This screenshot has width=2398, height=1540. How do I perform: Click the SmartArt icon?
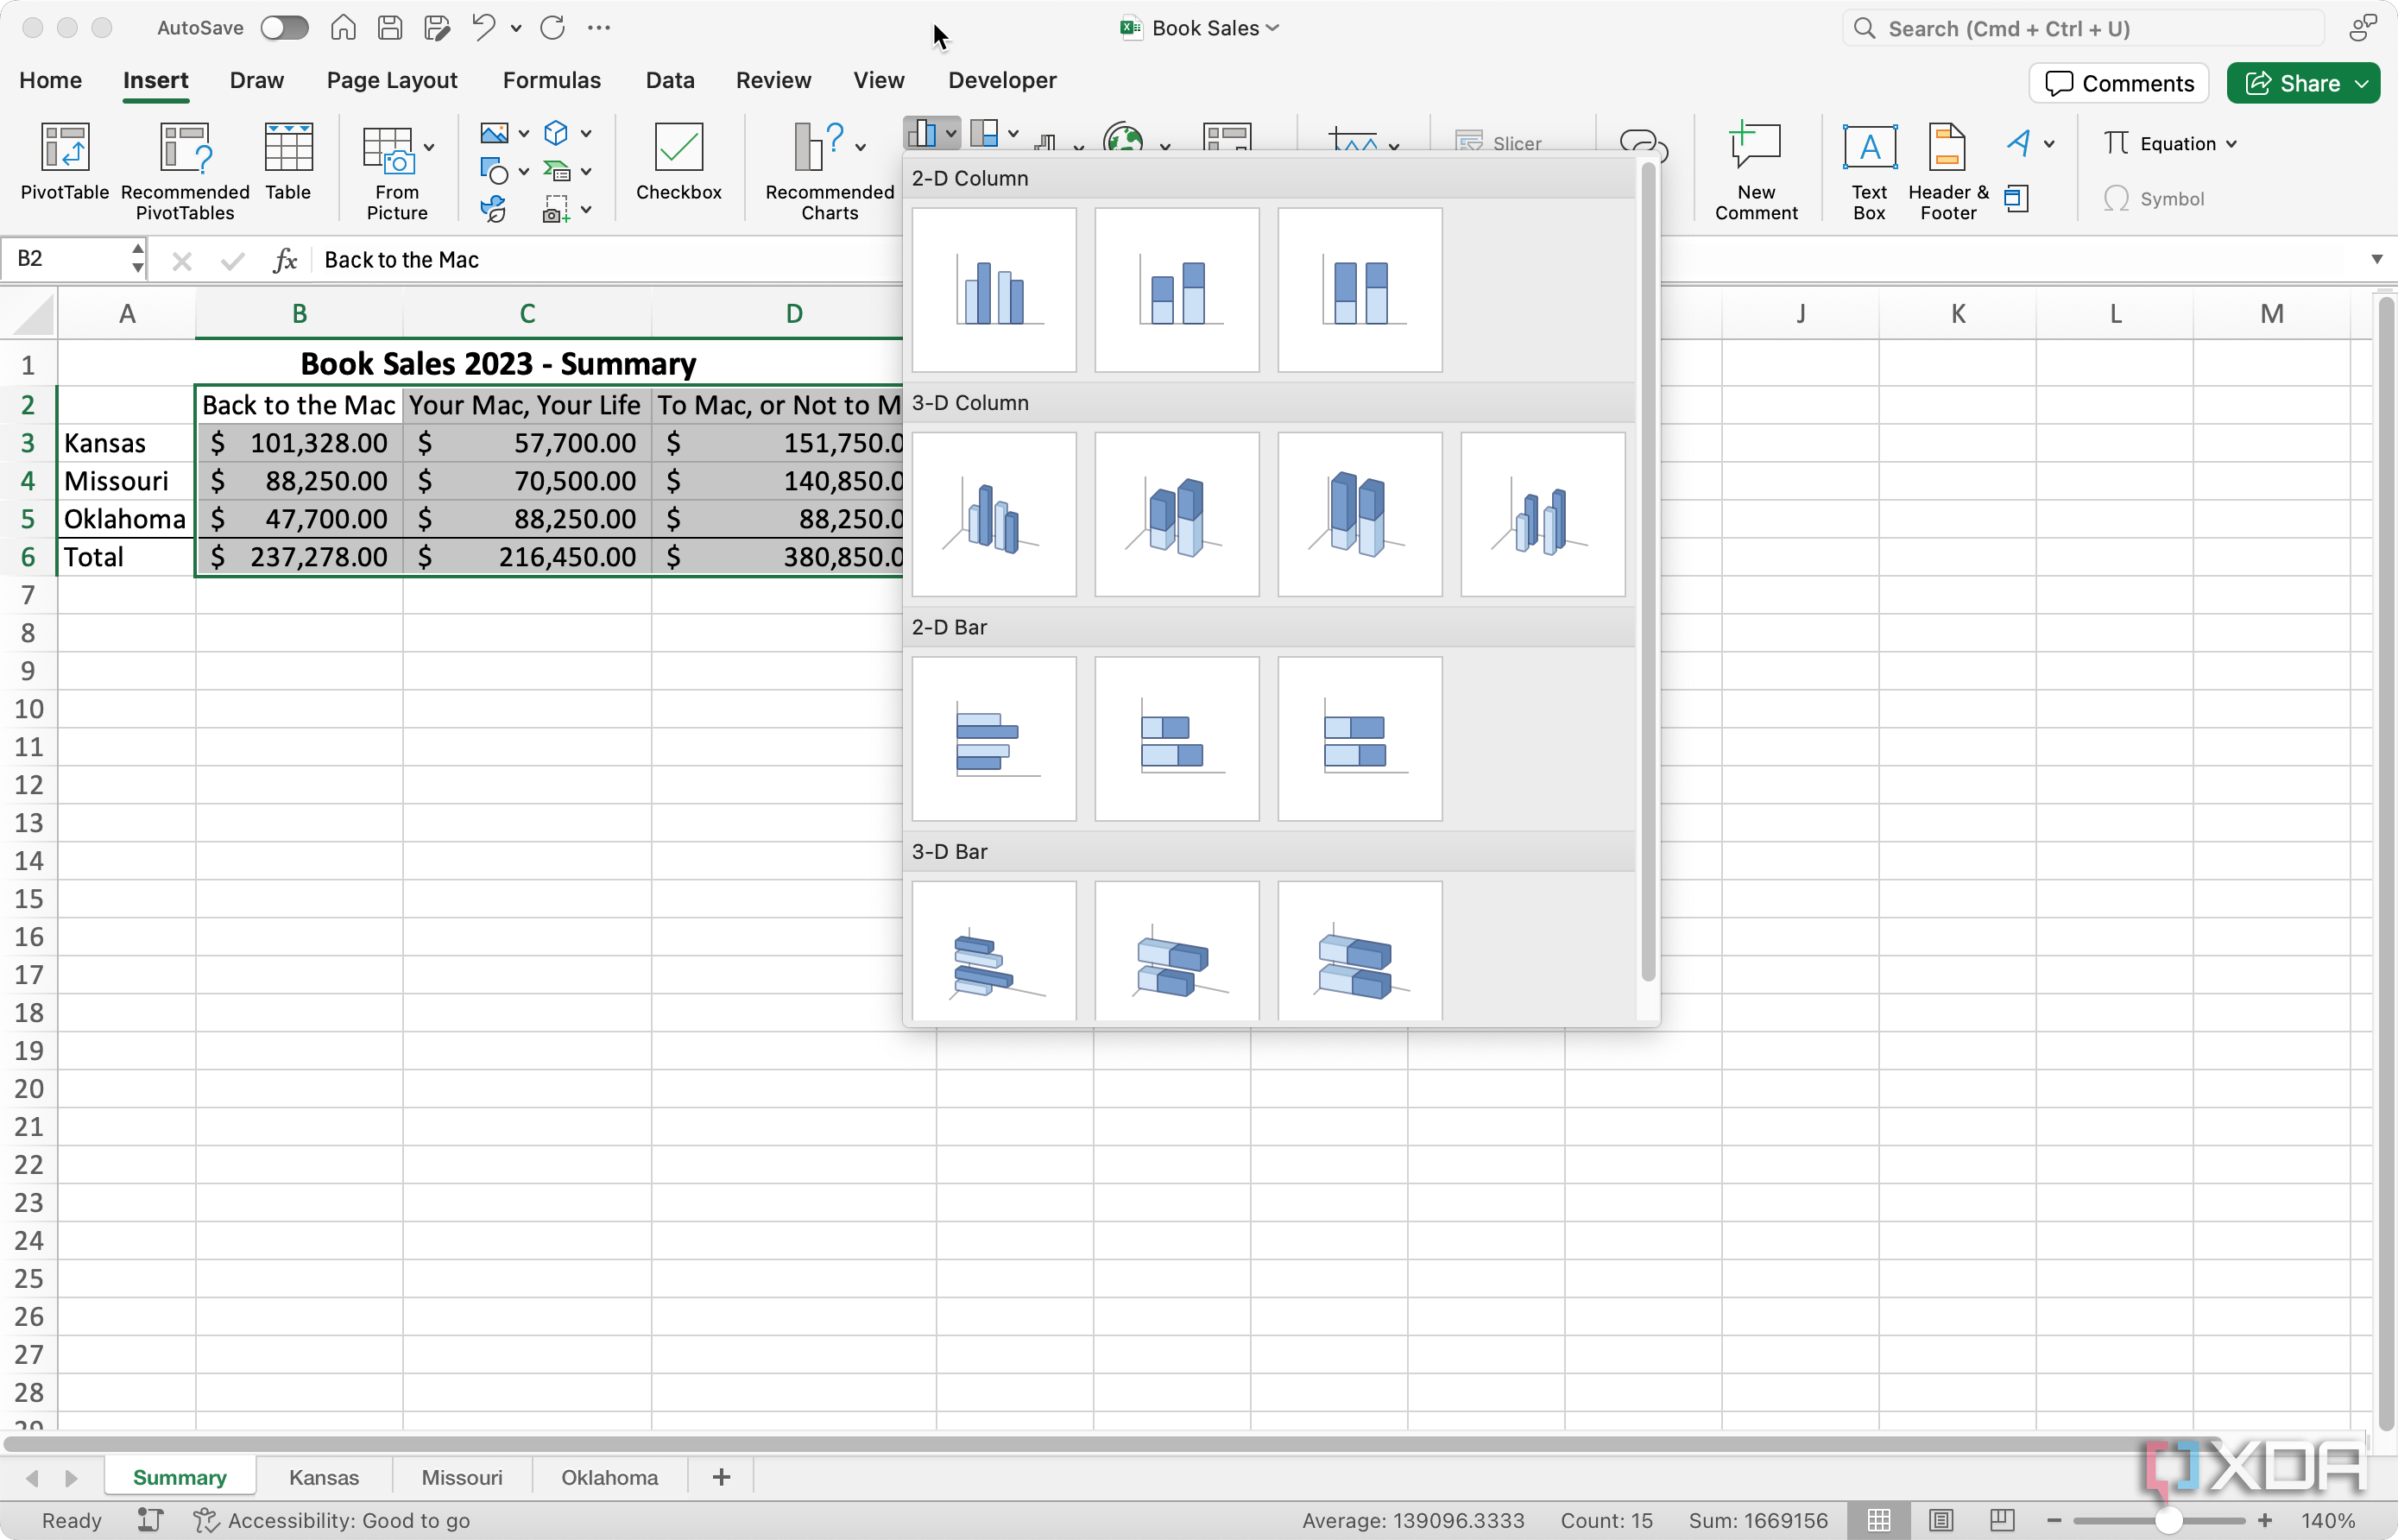[x=557, y=171]
